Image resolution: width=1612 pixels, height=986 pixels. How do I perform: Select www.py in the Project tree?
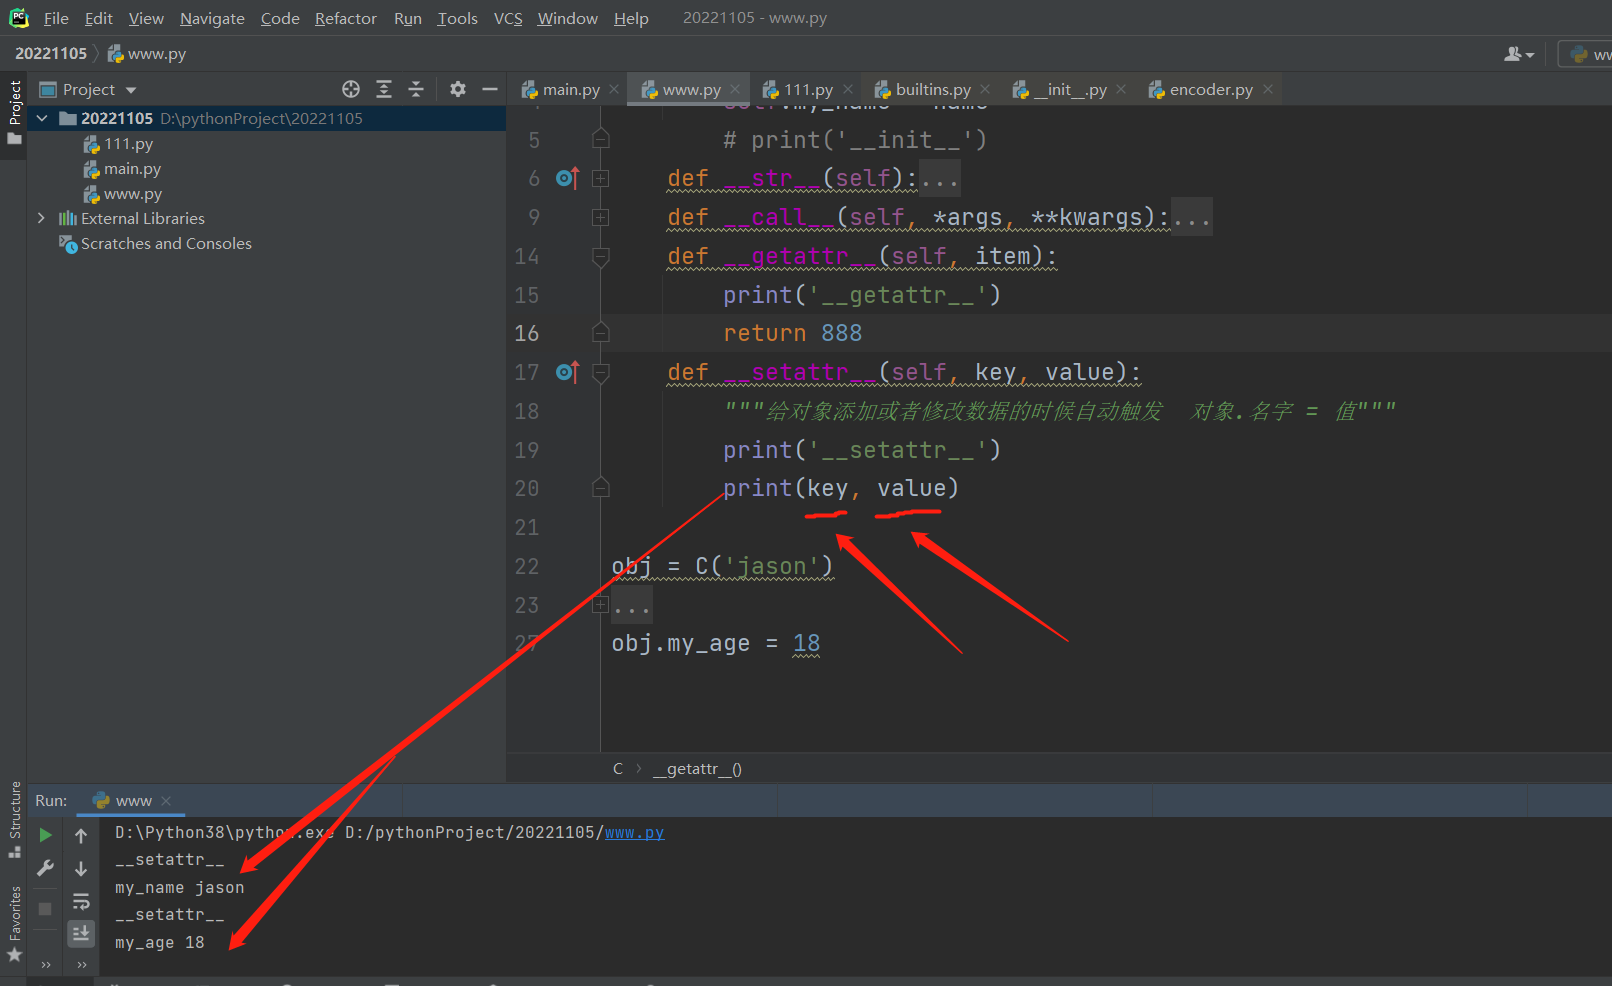pos(122,194)
